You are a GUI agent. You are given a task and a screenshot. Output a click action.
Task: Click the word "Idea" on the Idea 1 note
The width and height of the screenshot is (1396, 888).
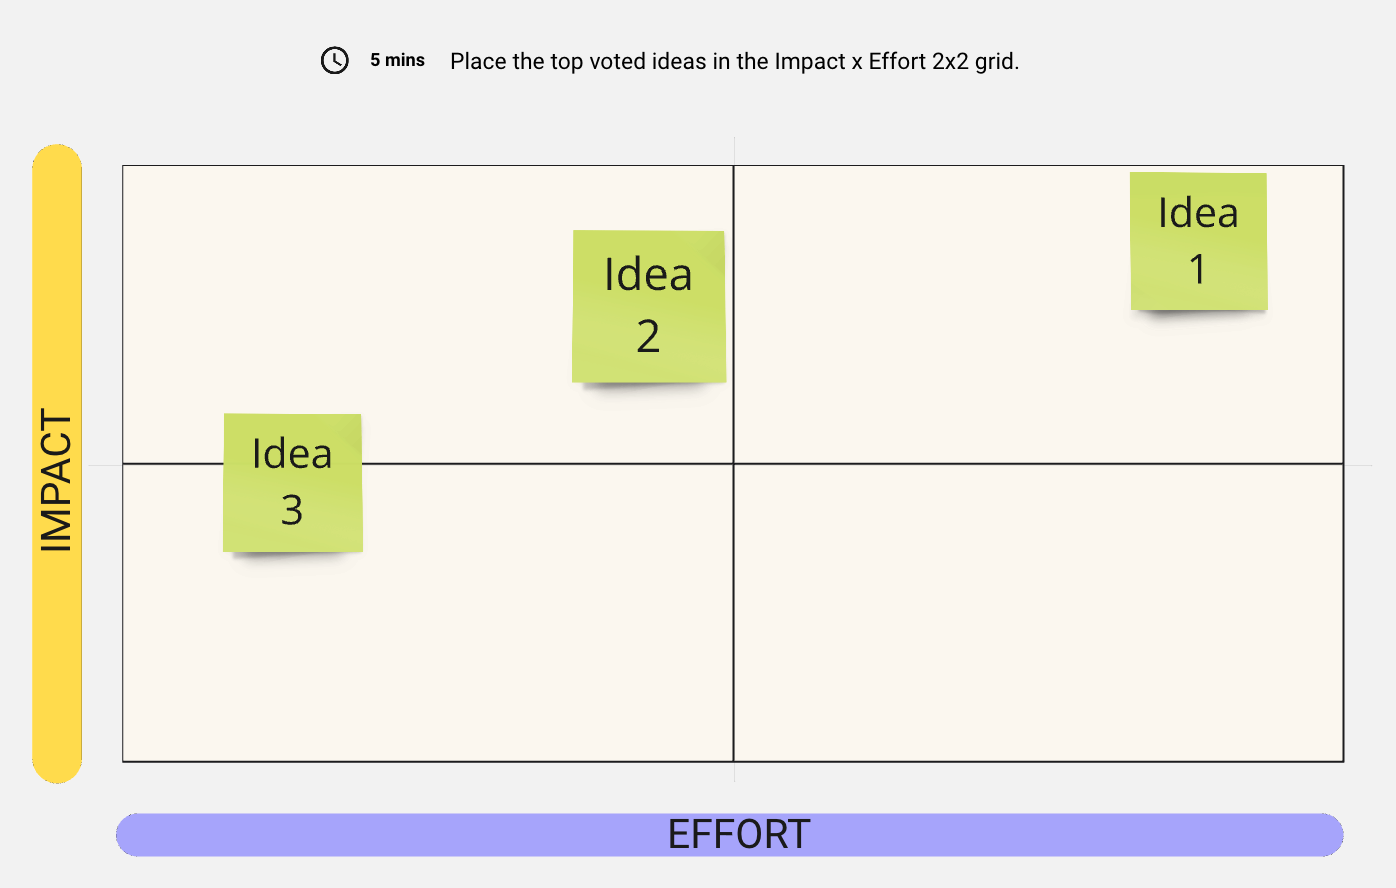[x=1198, y=213]
